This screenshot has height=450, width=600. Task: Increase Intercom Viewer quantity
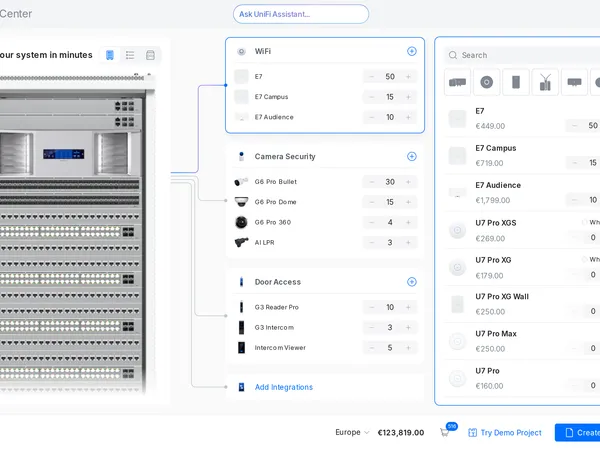(x=408, y=348)
